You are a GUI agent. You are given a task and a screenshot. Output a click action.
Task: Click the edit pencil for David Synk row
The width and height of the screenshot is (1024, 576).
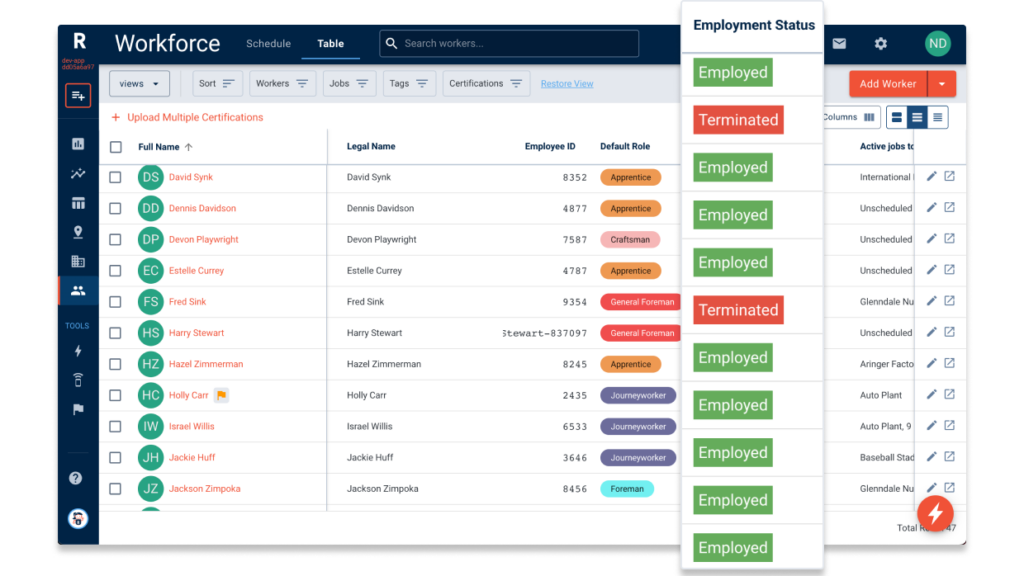pyautogui.click(x=932, y=176)
